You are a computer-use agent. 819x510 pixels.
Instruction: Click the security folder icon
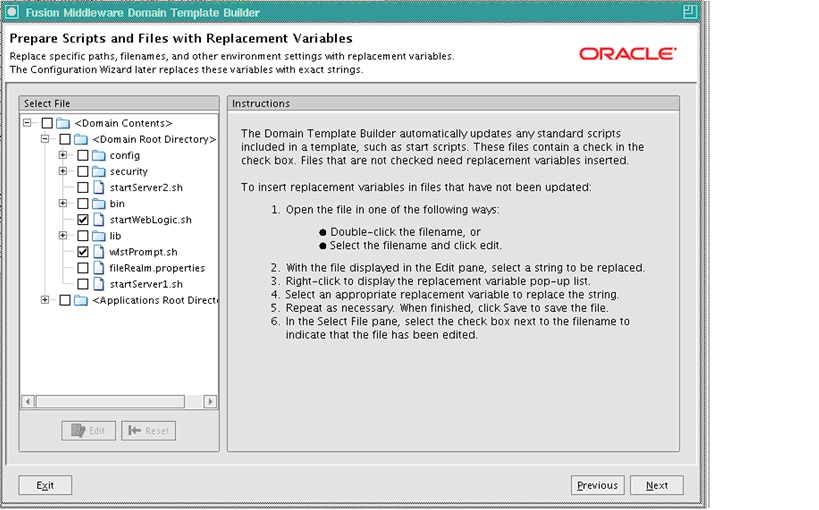tap(99, 171)
